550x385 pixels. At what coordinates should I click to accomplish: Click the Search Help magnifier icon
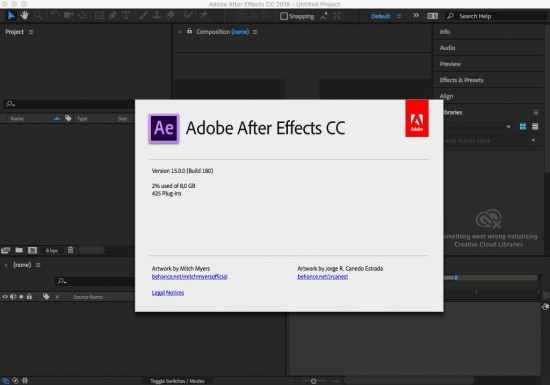tap(450, 16)
